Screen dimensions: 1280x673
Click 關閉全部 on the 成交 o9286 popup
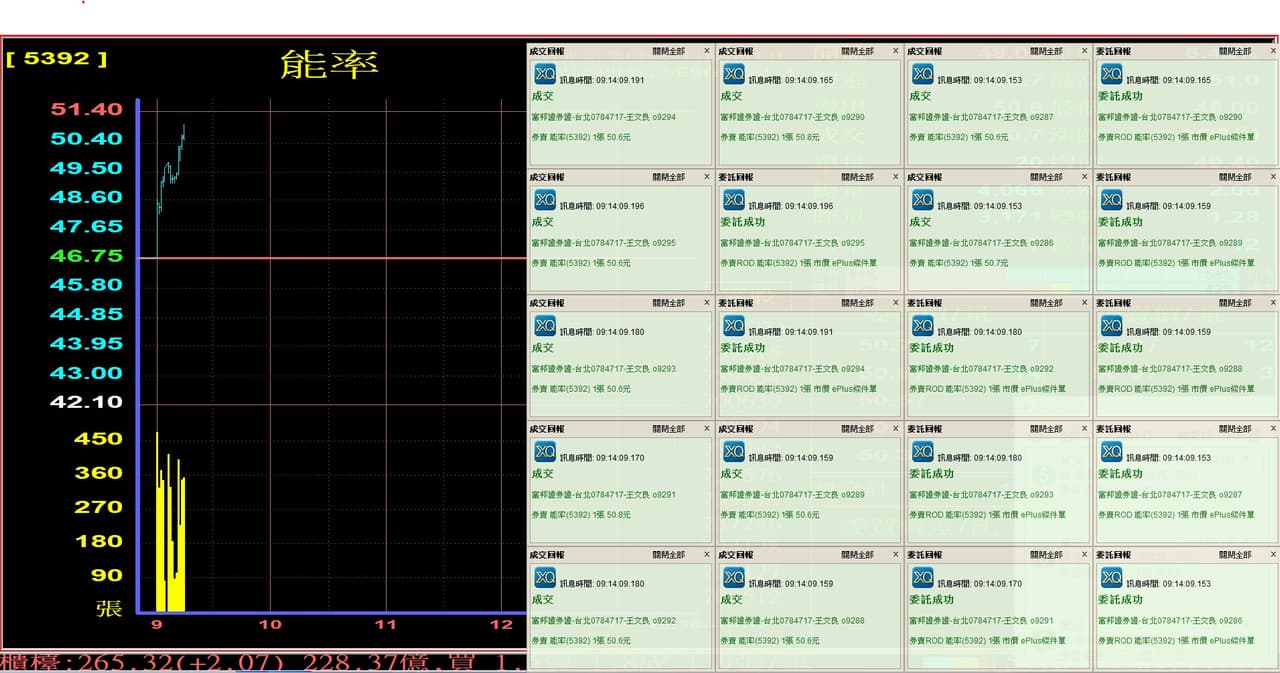[x=1047, y=177]
